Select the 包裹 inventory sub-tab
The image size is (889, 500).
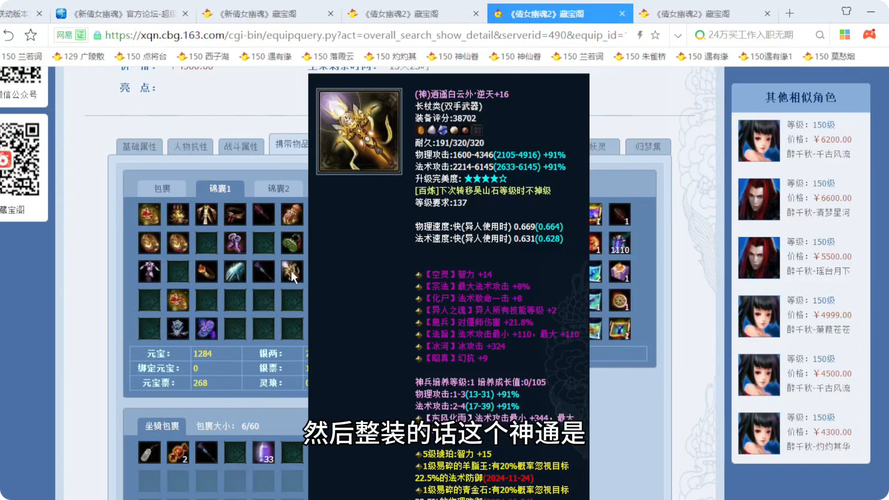pos(162,188)
